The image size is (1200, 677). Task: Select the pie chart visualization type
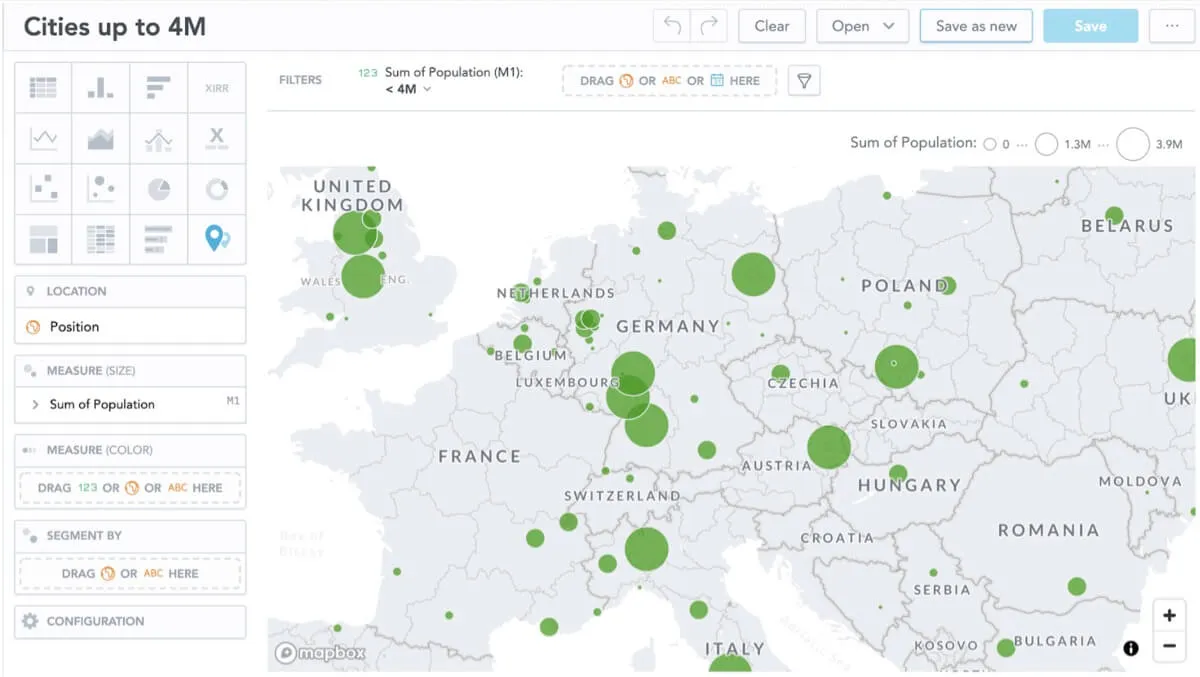click(x=158, y=187)
